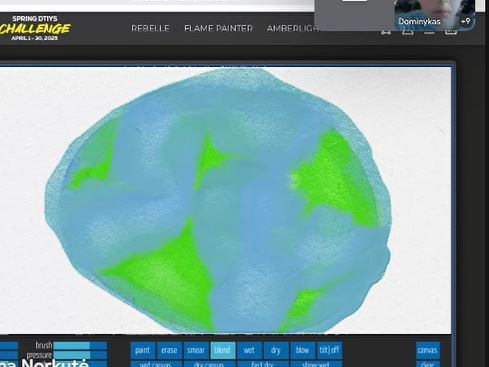Open the FLAME PAINTER menu item
Image resolution: width=489 pixels, height=367 pixels.
click(219, 28)
